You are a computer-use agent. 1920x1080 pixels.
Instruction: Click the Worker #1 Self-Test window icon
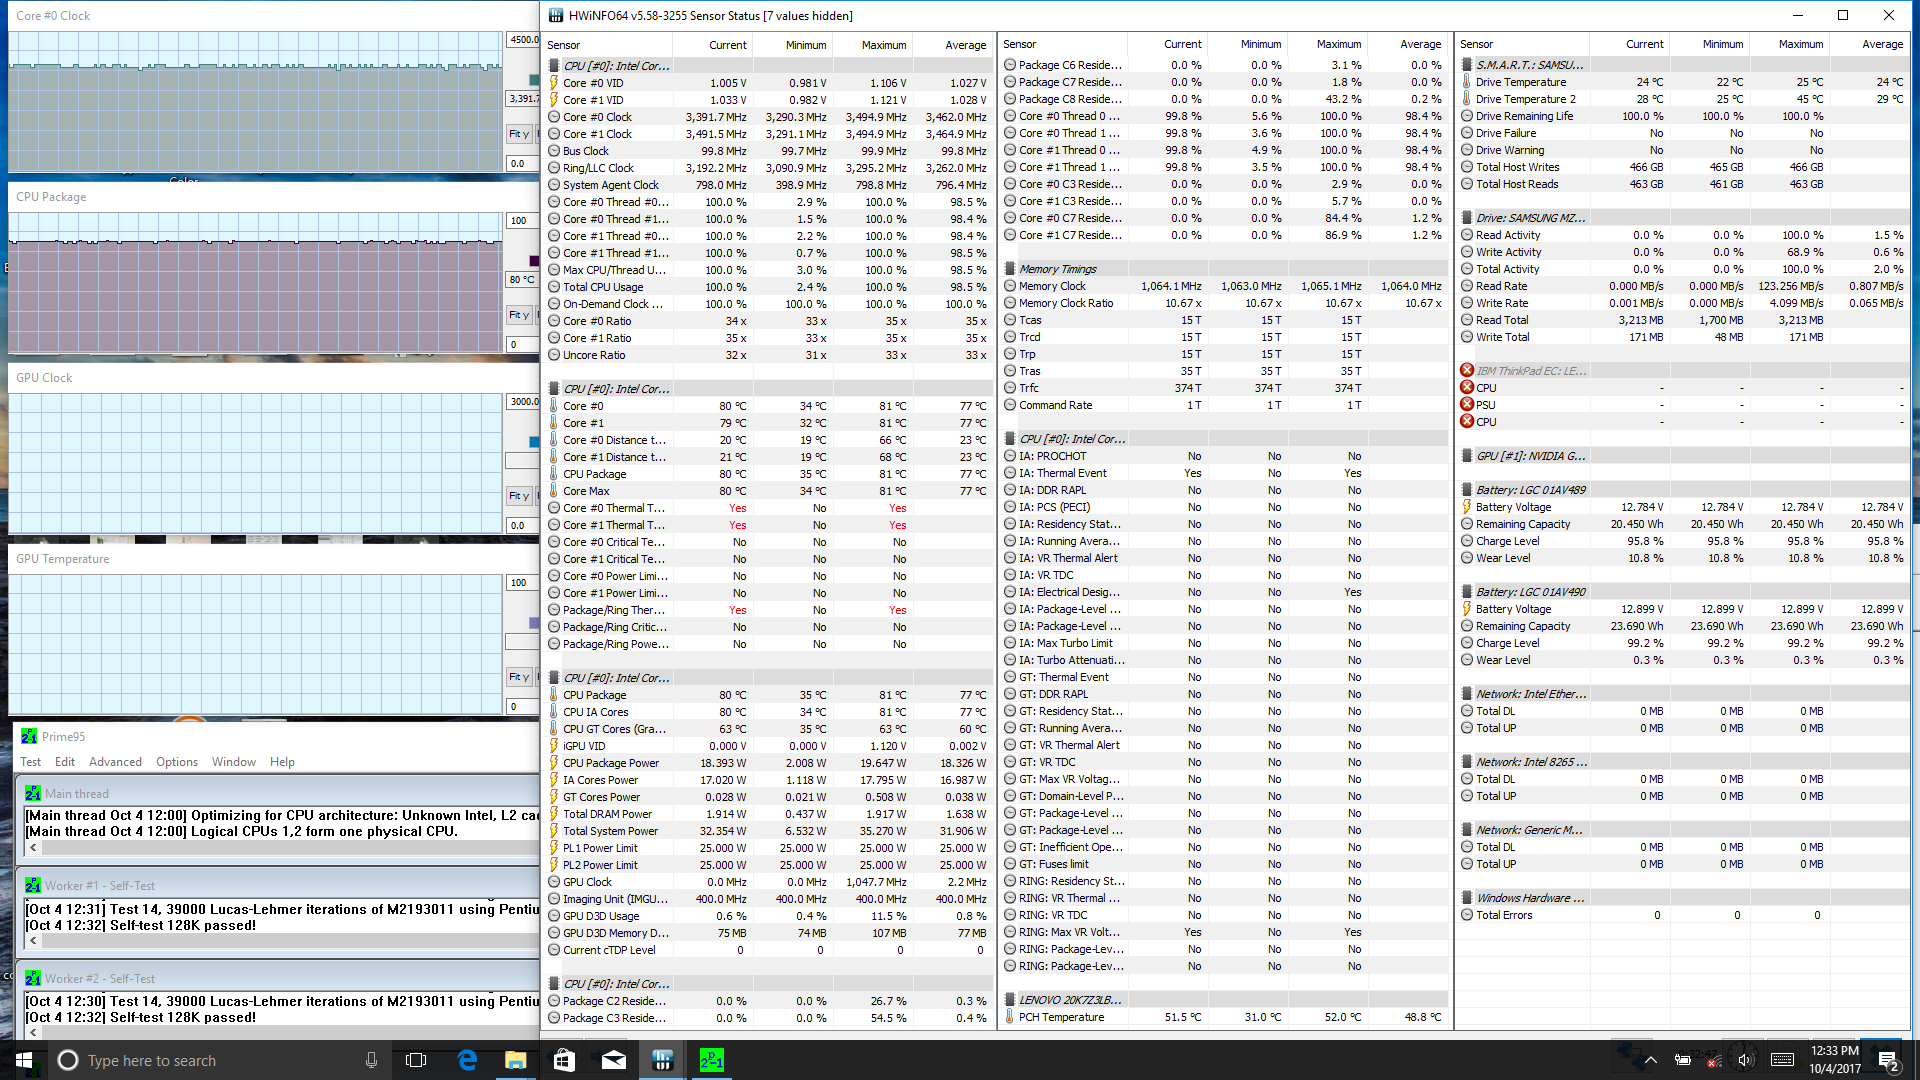pyautogui.click(x=33, y=885)
